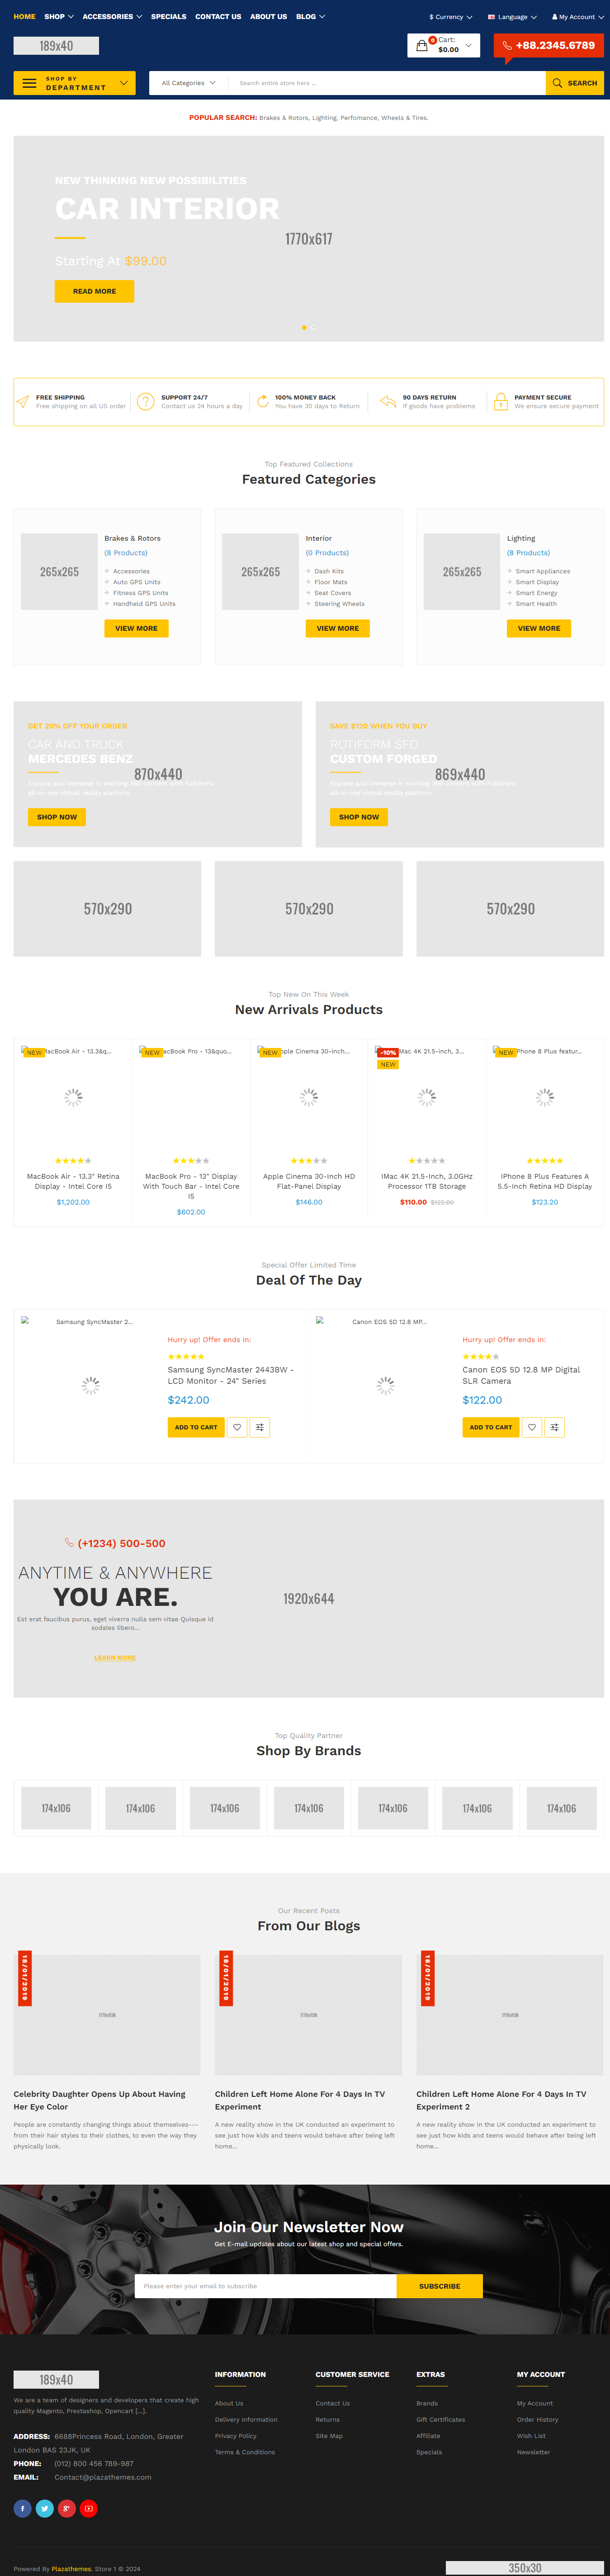This screenshot has height=2576, width=610.
Task: Add Samsung SyncMaster to wishlist heart icon
Action: pos(237,1427)
